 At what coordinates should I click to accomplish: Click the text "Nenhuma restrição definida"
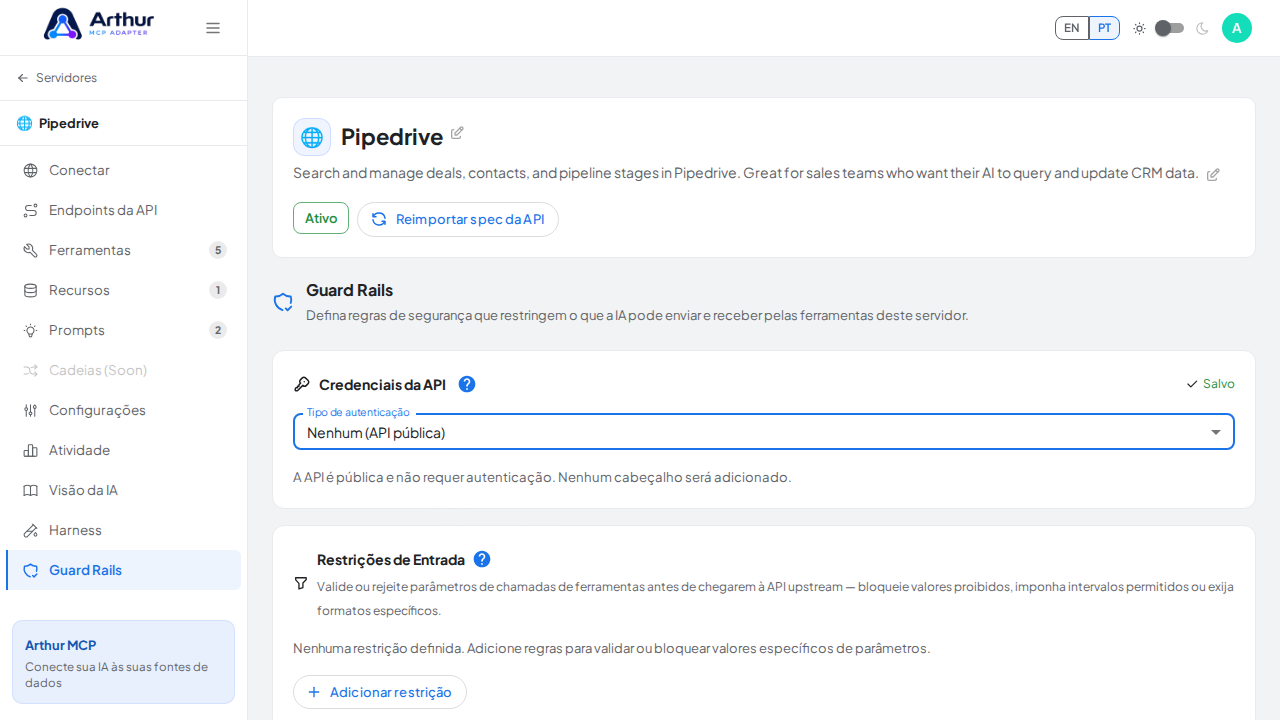pos(378,648)
